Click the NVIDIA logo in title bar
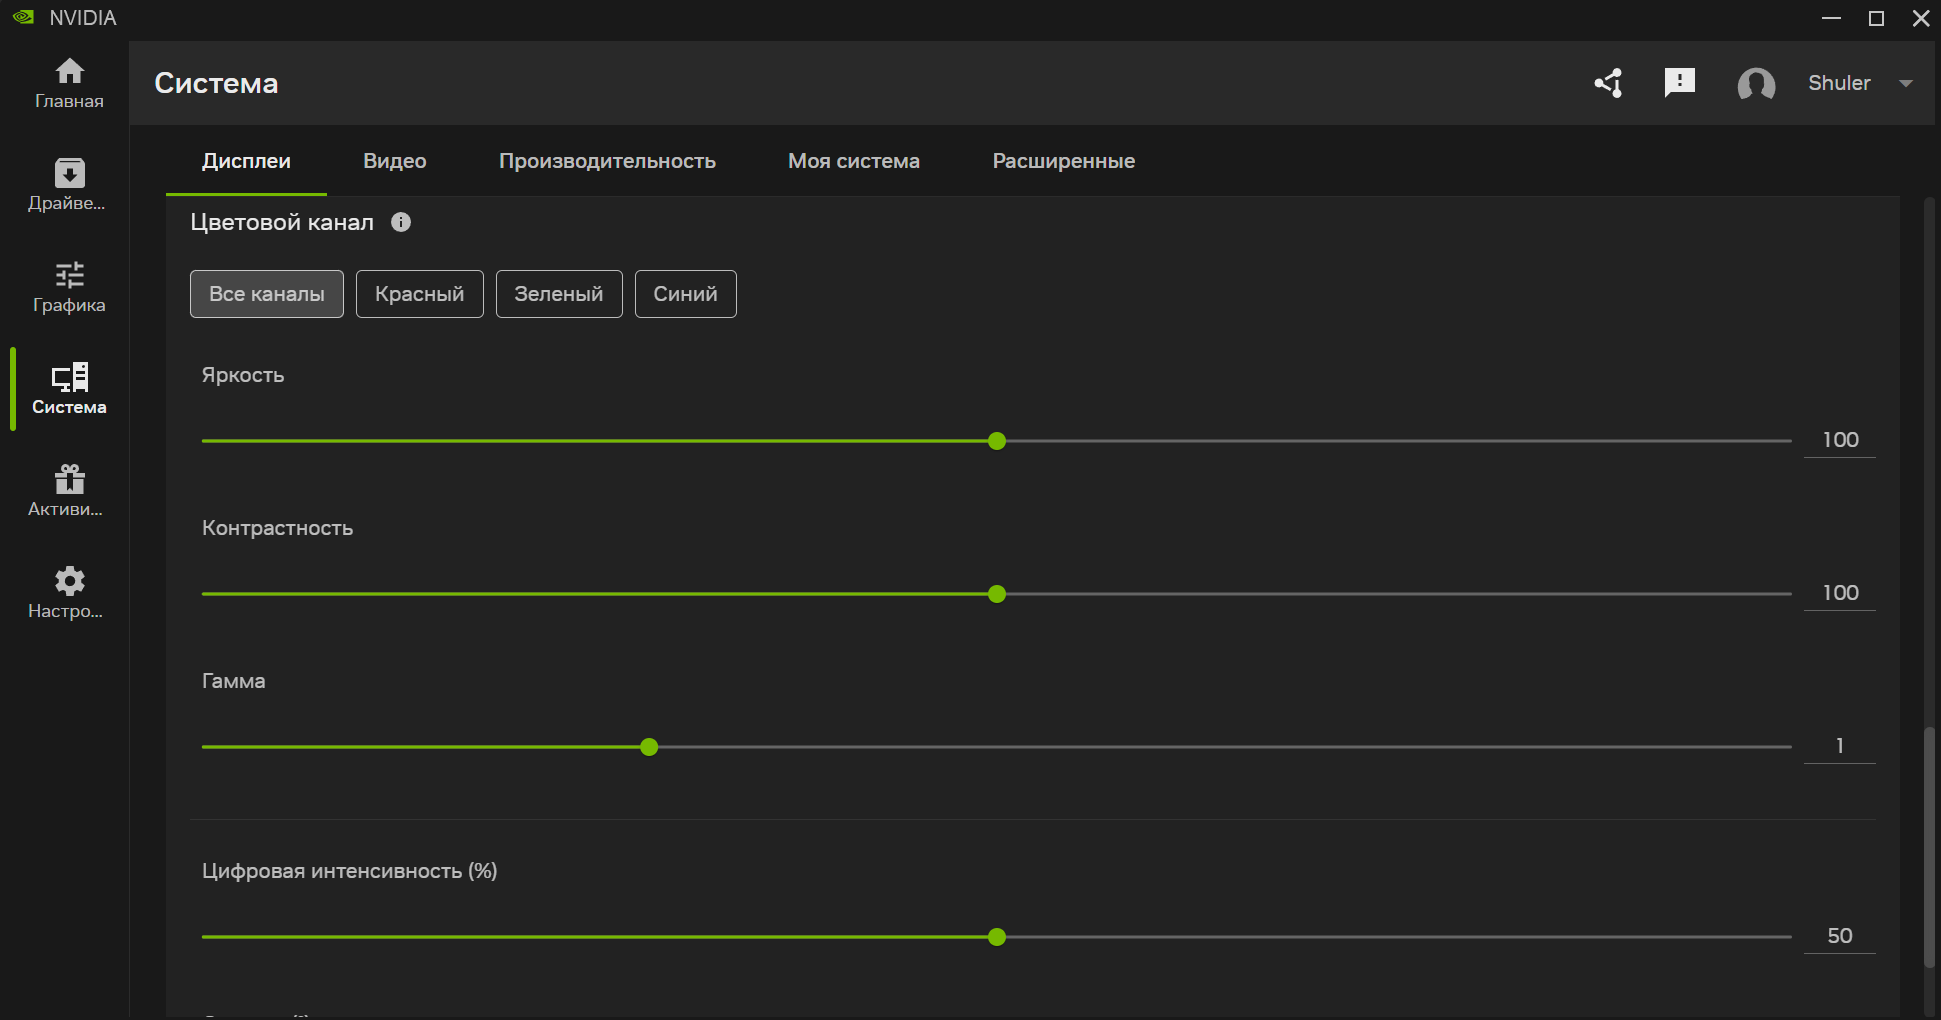 (x=23, y=18)
